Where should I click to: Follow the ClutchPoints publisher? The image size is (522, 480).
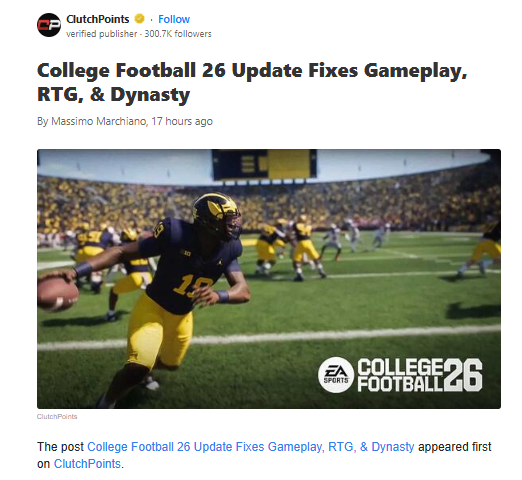(174, 19)
